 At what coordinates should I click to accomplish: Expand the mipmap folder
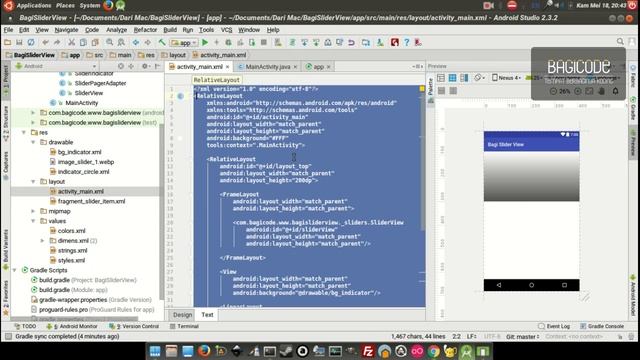(x=33, y=211)
